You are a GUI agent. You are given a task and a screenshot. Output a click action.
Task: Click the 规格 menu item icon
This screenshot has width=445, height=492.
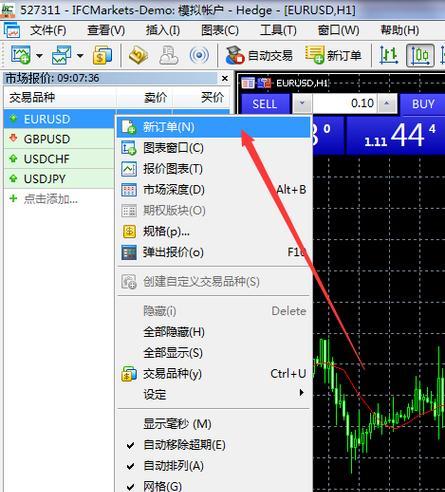click(129, 231)
